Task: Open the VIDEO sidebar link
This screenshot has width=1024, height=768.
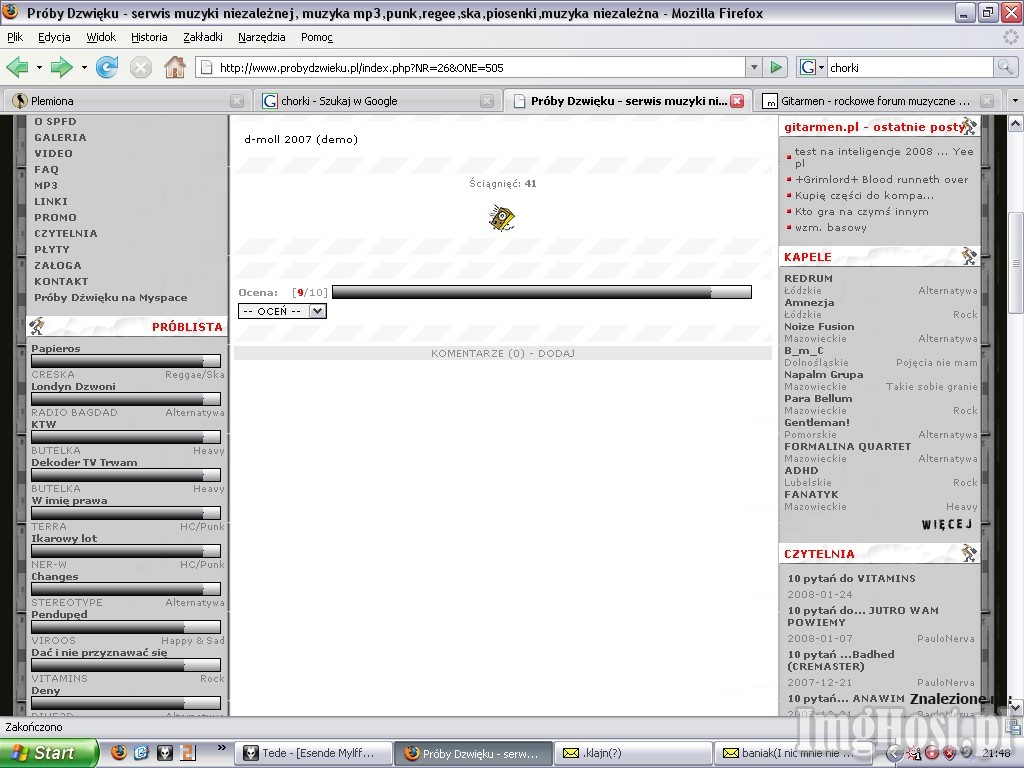Action: [54, 153]
